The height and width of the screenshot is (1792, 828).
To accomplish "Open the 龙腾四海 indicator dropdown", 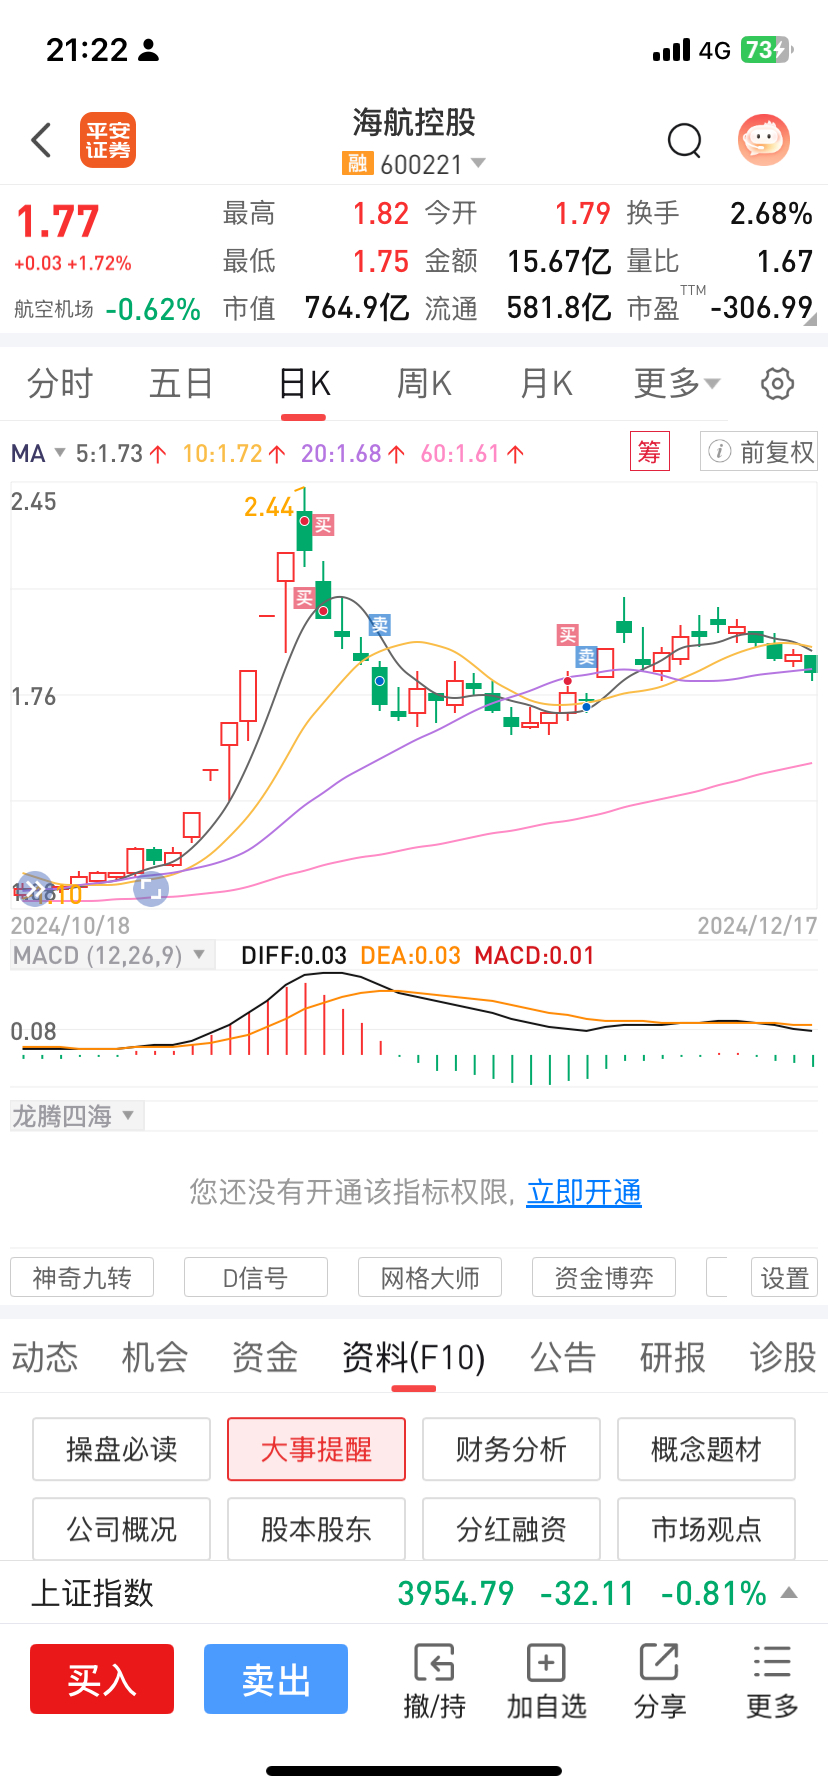I will 76,1116.
